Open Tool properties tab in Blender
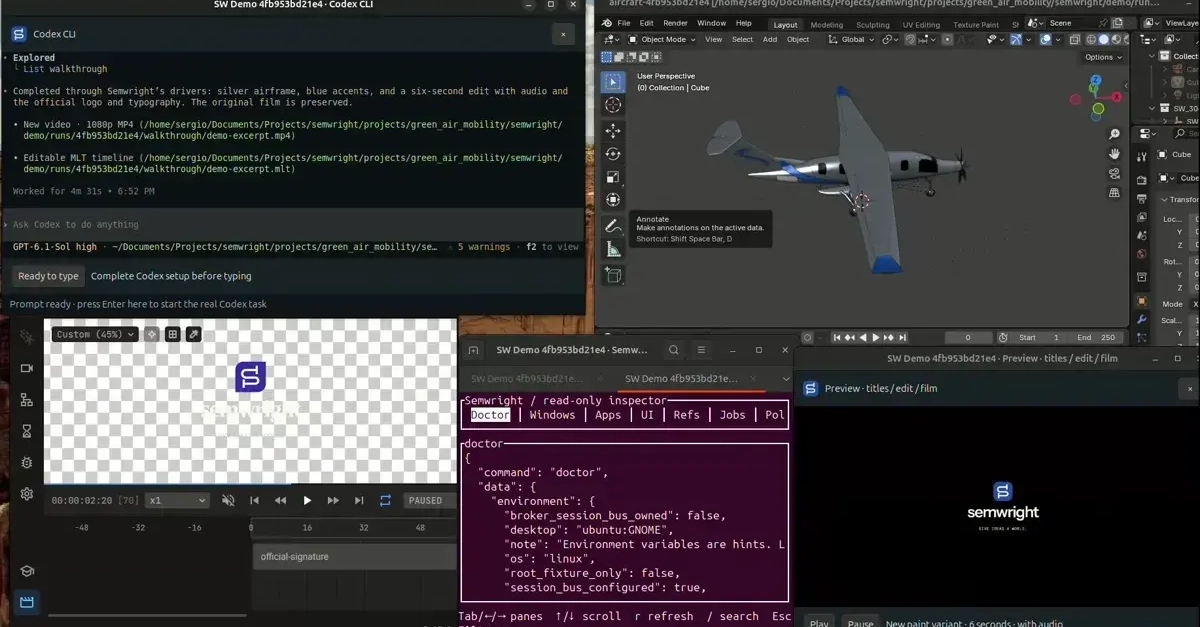 pos(1141,155)
